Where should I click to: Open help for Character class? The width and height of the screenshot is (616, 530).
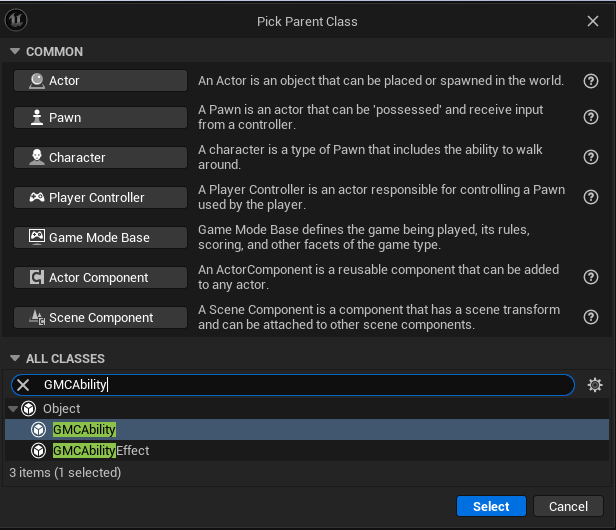[x=591, y=157]
